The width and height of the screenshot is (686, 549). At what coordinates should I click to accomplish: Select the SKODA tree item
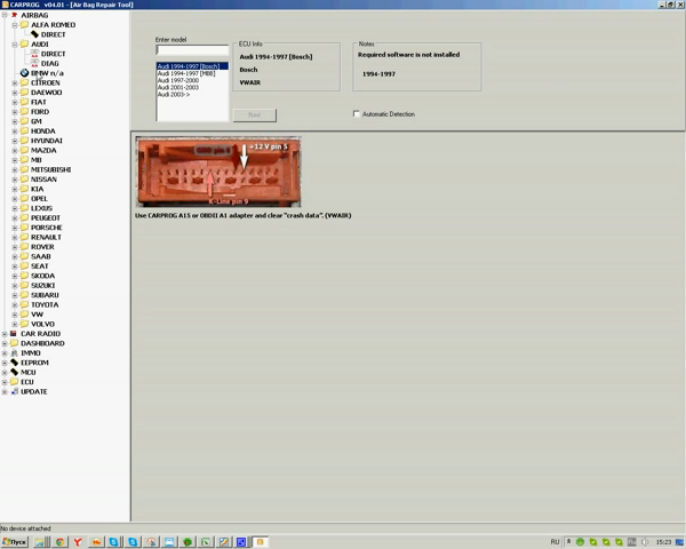[x=43, y=276]
